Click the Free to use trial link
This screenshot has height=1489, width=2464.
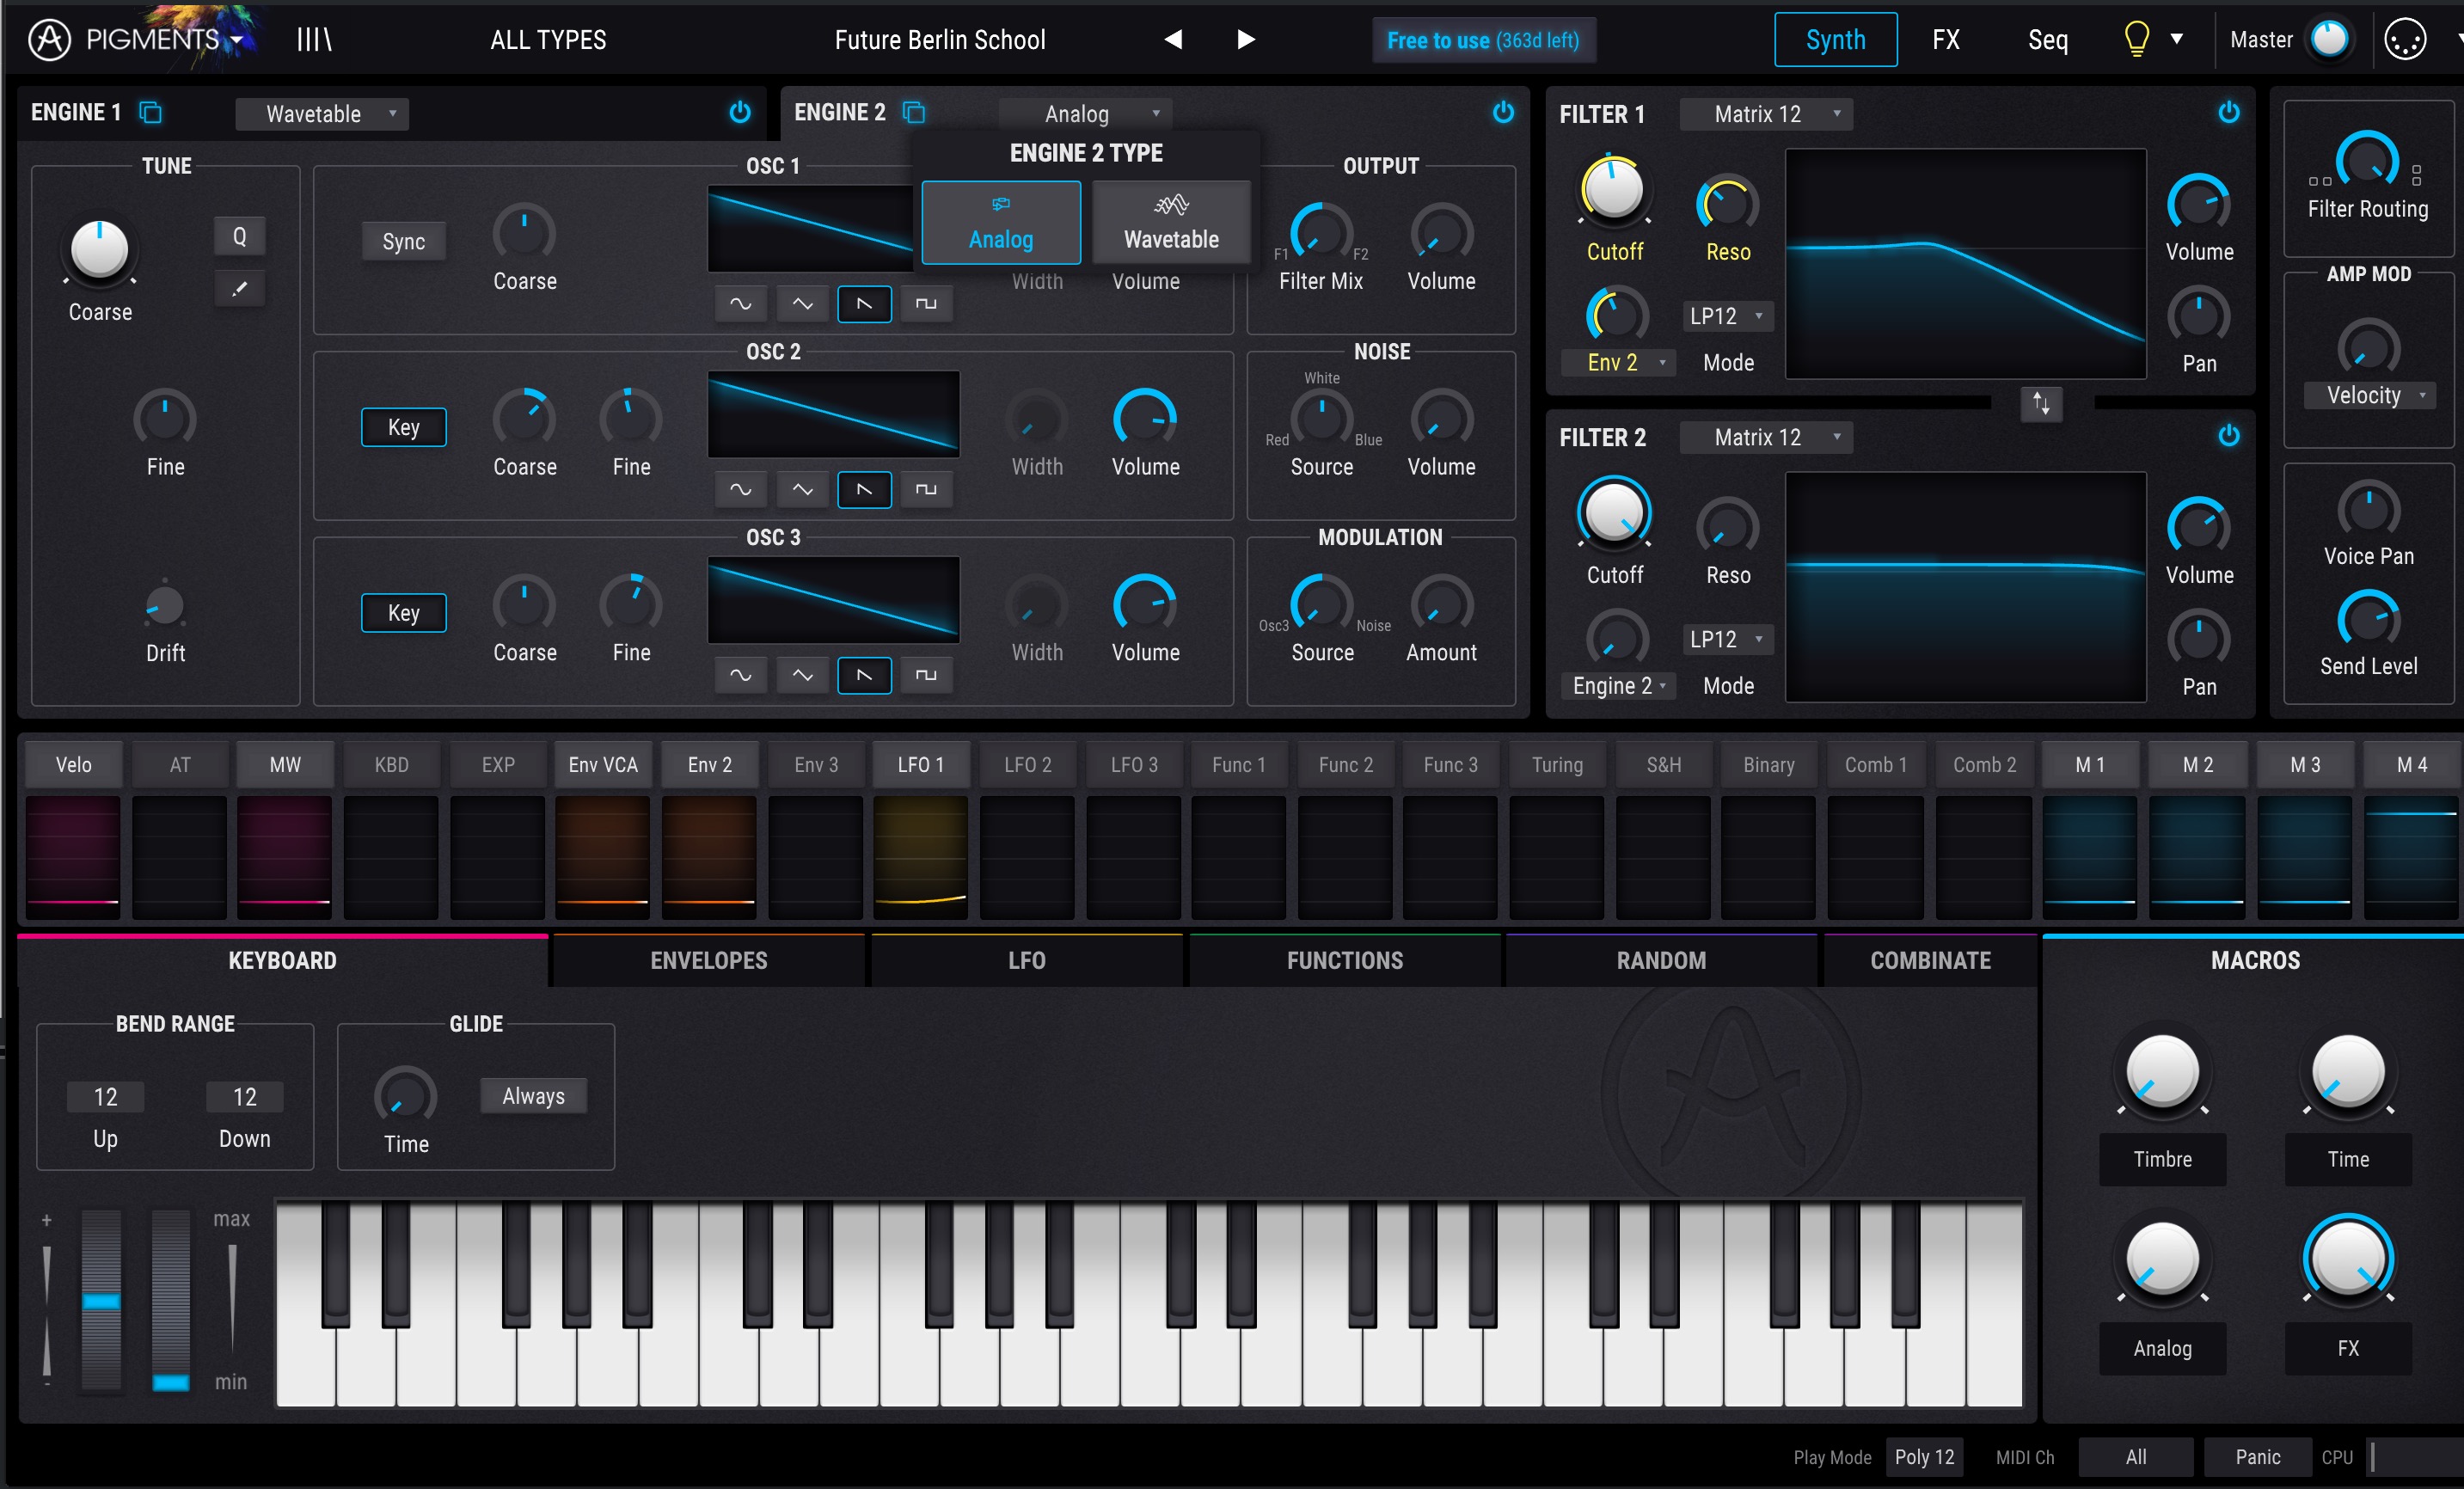tap(1483, 40)
